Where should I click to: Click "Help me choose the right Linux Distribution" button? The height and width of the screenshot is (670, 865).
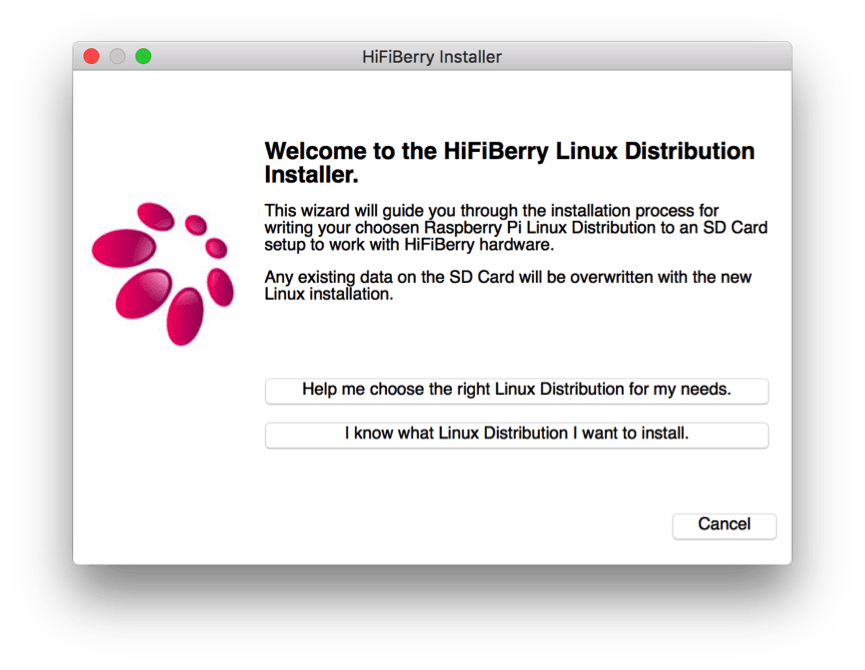(x=516, y=390)
